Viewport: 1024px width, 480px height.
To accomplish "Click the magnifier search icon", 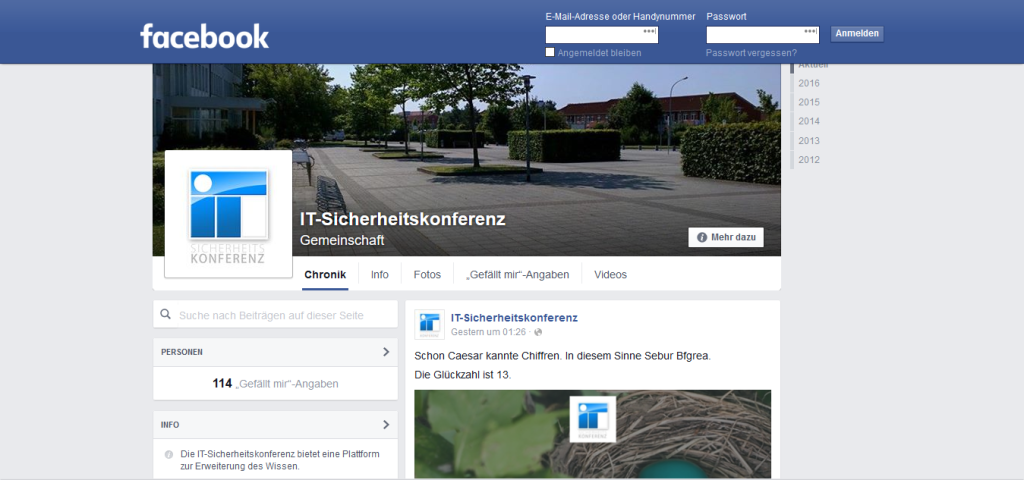I will point(166,314).
